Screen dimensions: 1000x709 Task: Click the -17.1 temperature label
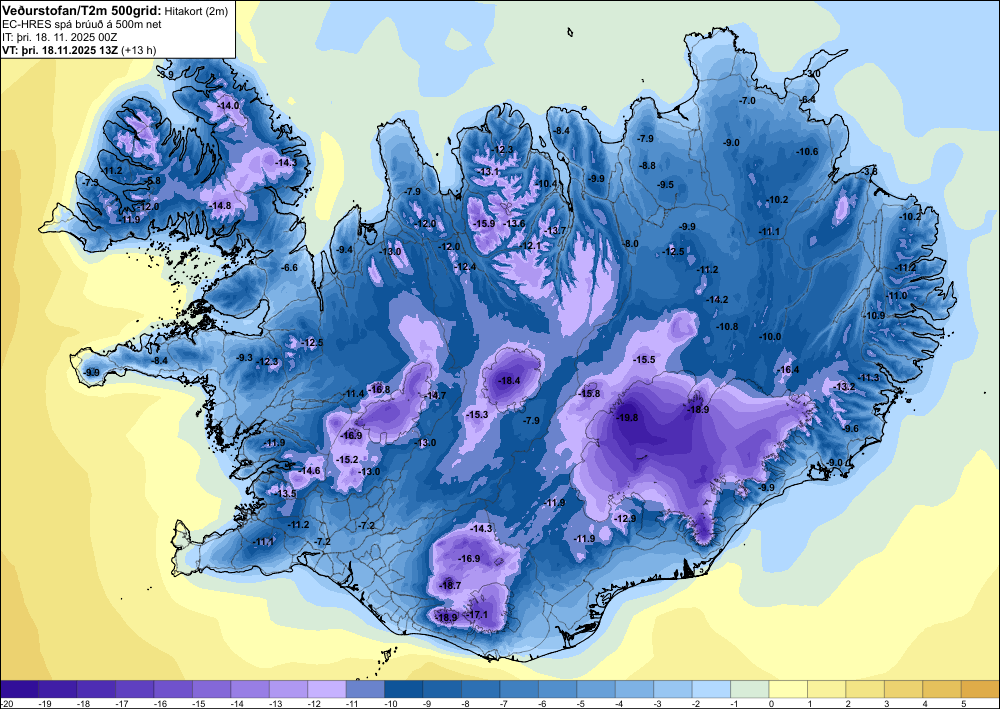(477, 615)
